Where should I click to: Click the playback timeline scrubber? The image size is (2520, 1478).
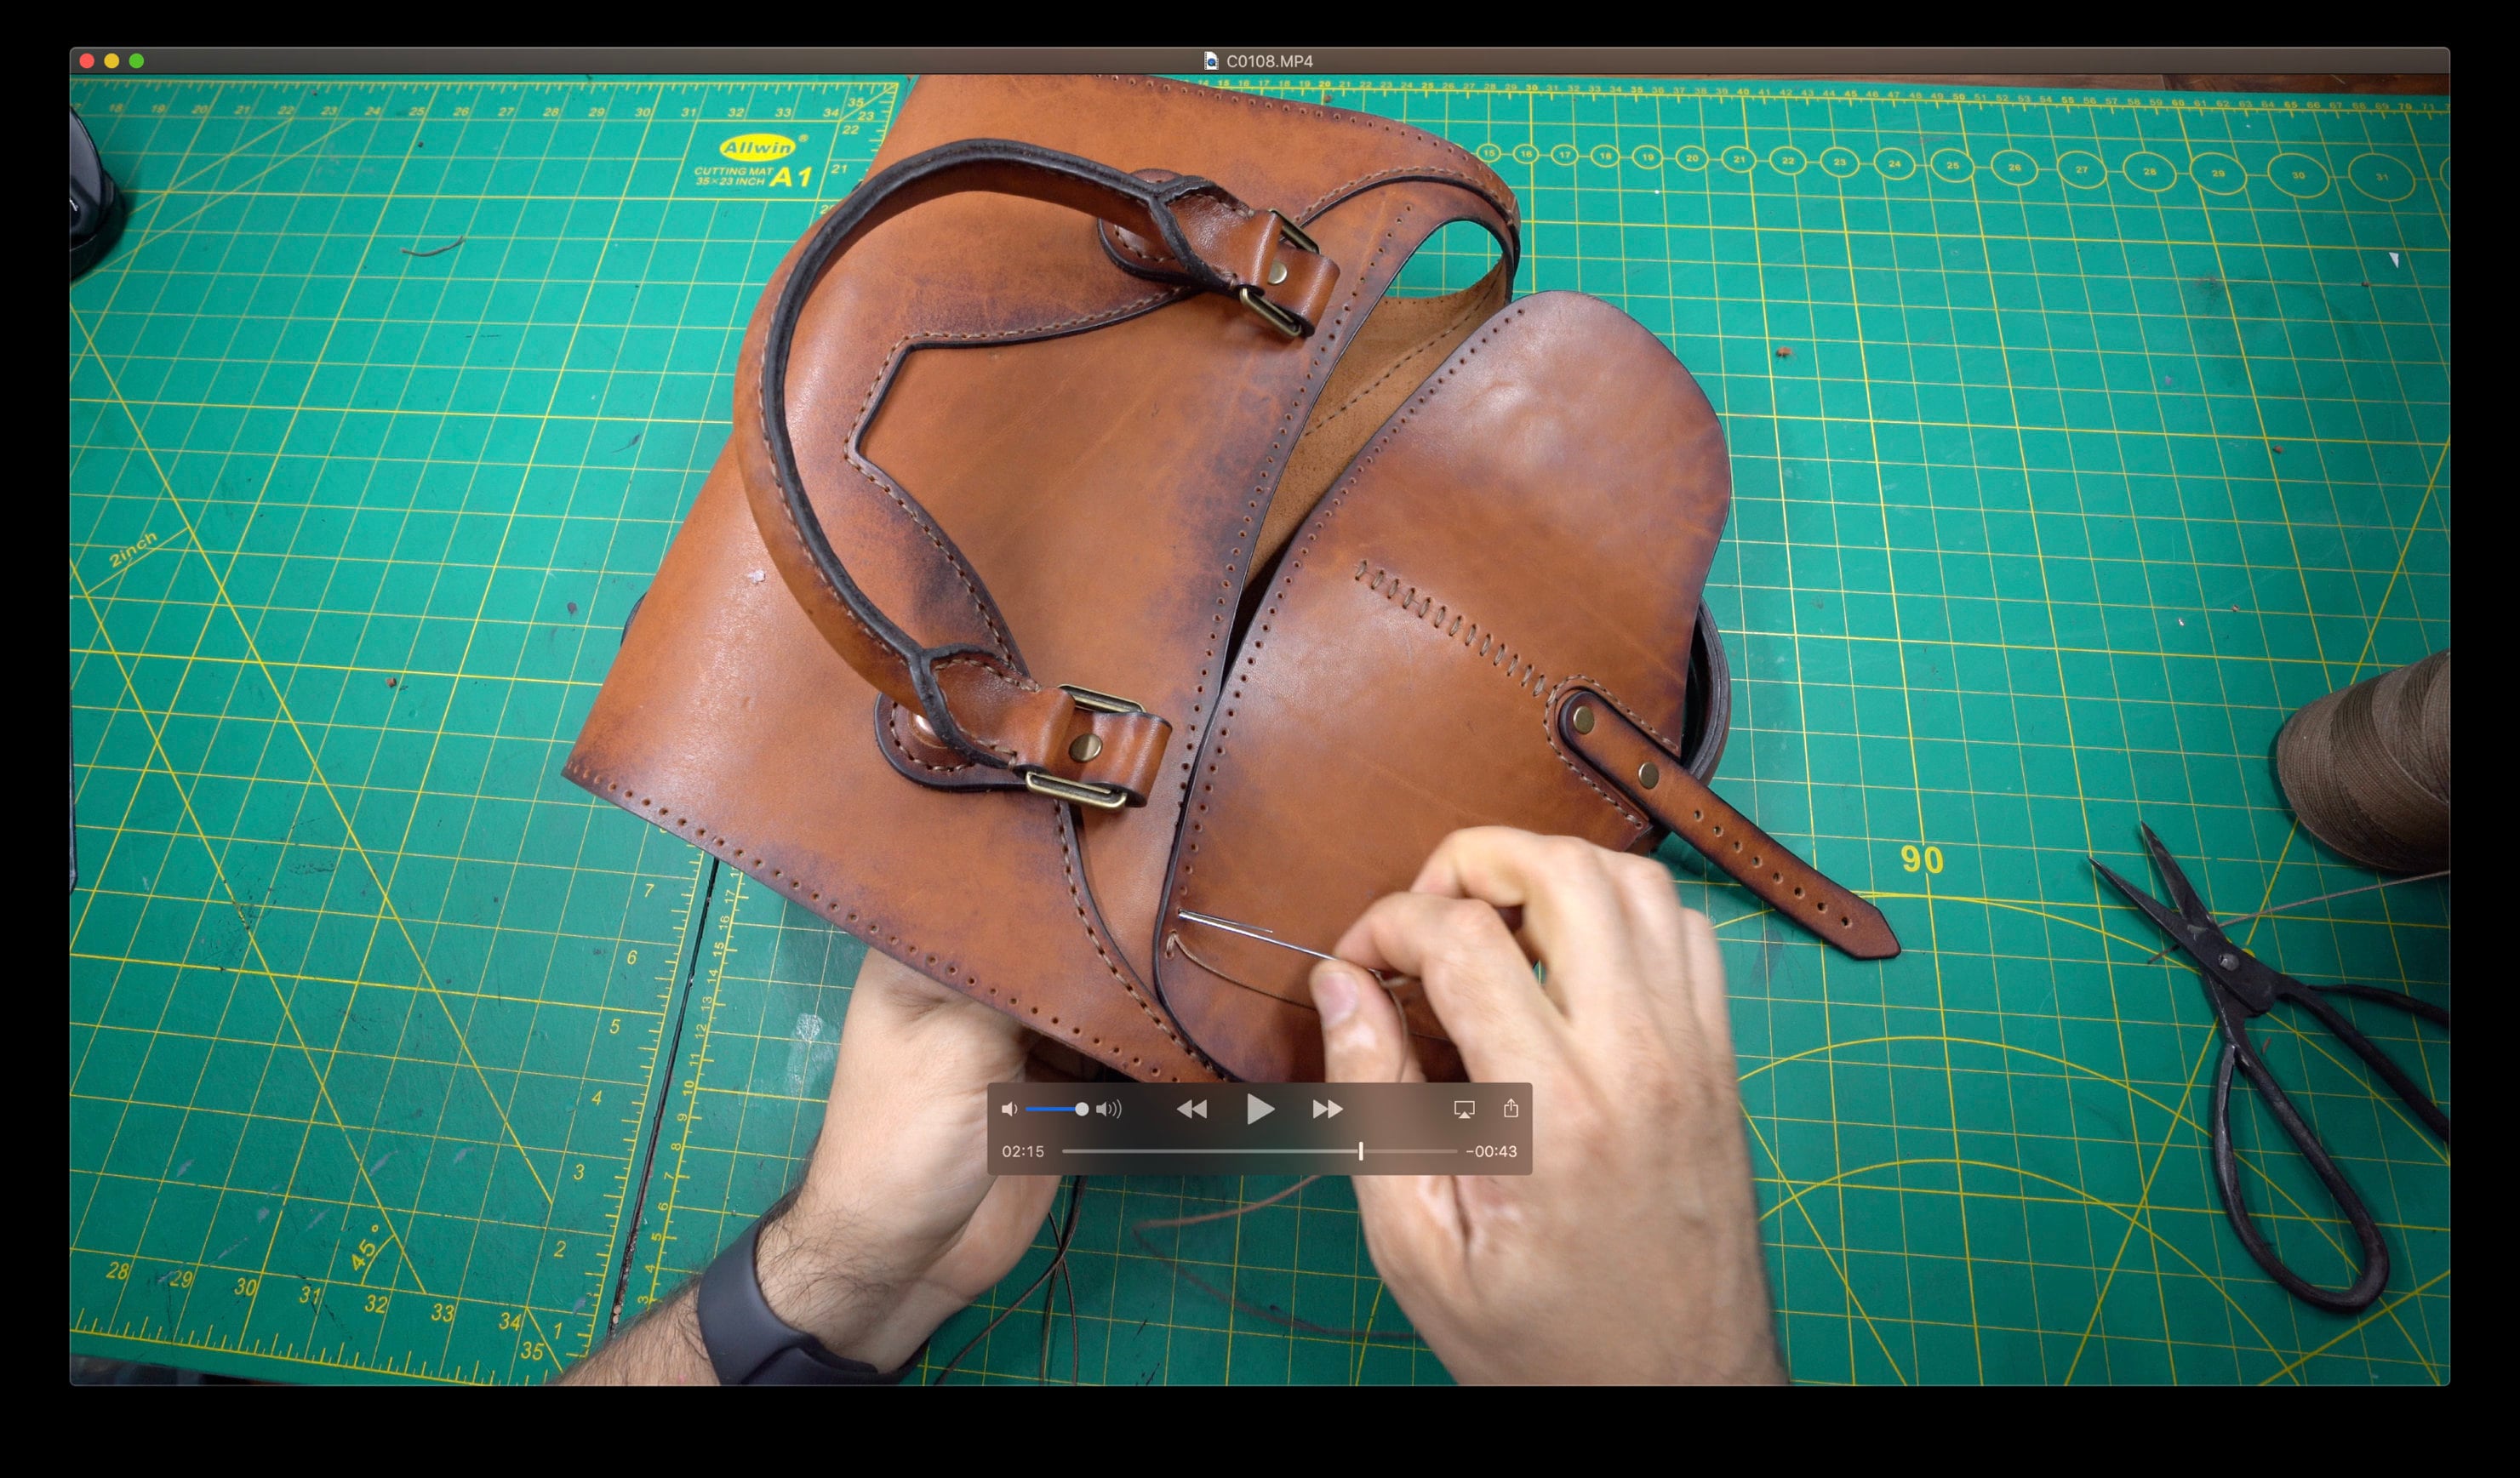(1259, 1152)
